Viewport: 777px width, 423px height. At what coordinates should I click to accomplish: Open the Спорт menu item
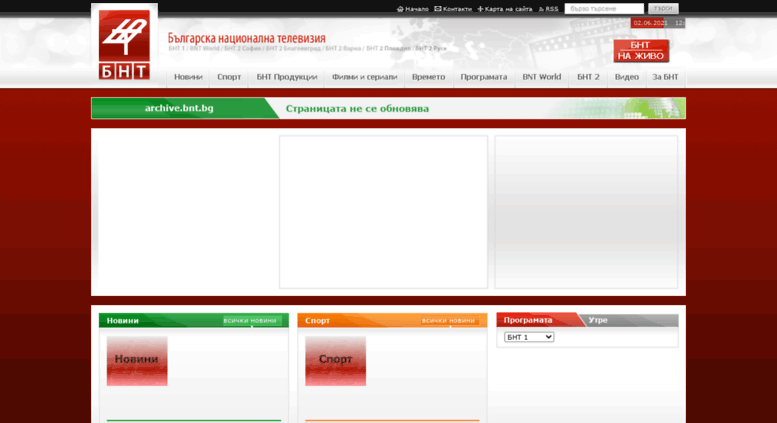click(x=229, y=77)
